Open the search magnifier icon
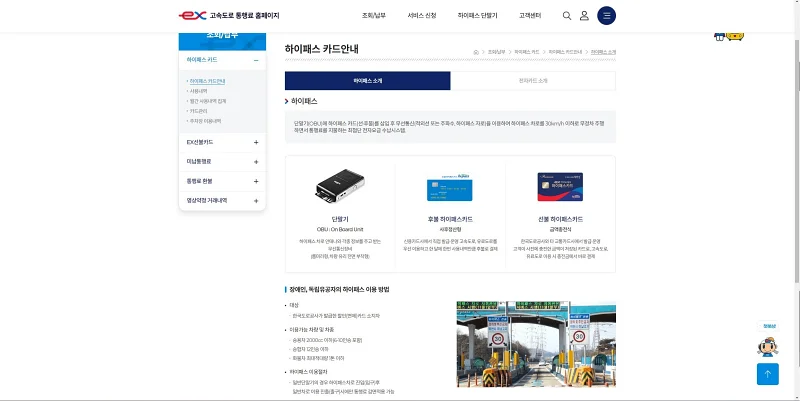 (x=567, y=16)
